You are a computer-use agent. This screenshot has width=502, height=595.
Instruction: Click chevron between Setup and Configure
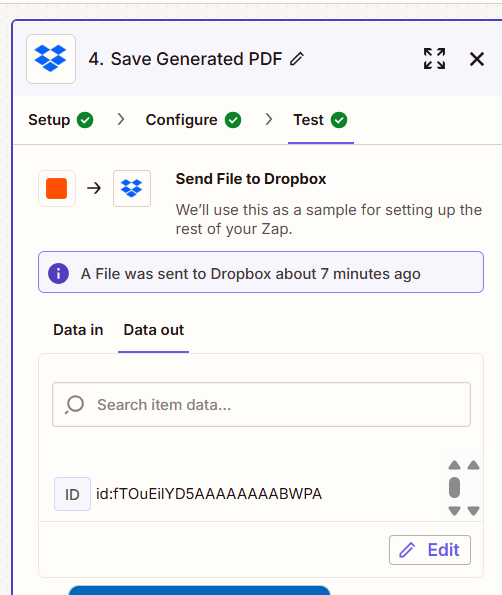[121, 120]
